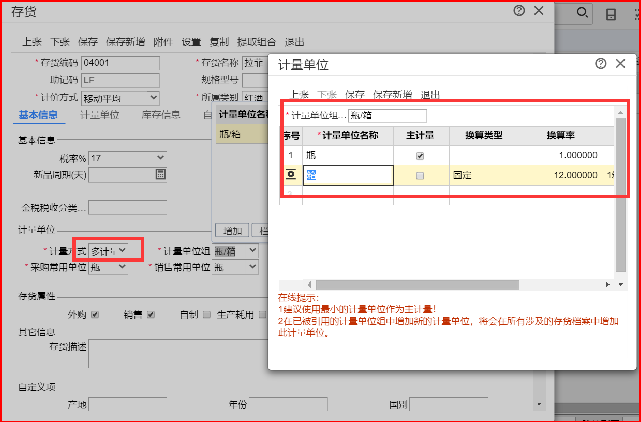
Task: Click the 存货描述 text area
Action: (x=179, y=353)
